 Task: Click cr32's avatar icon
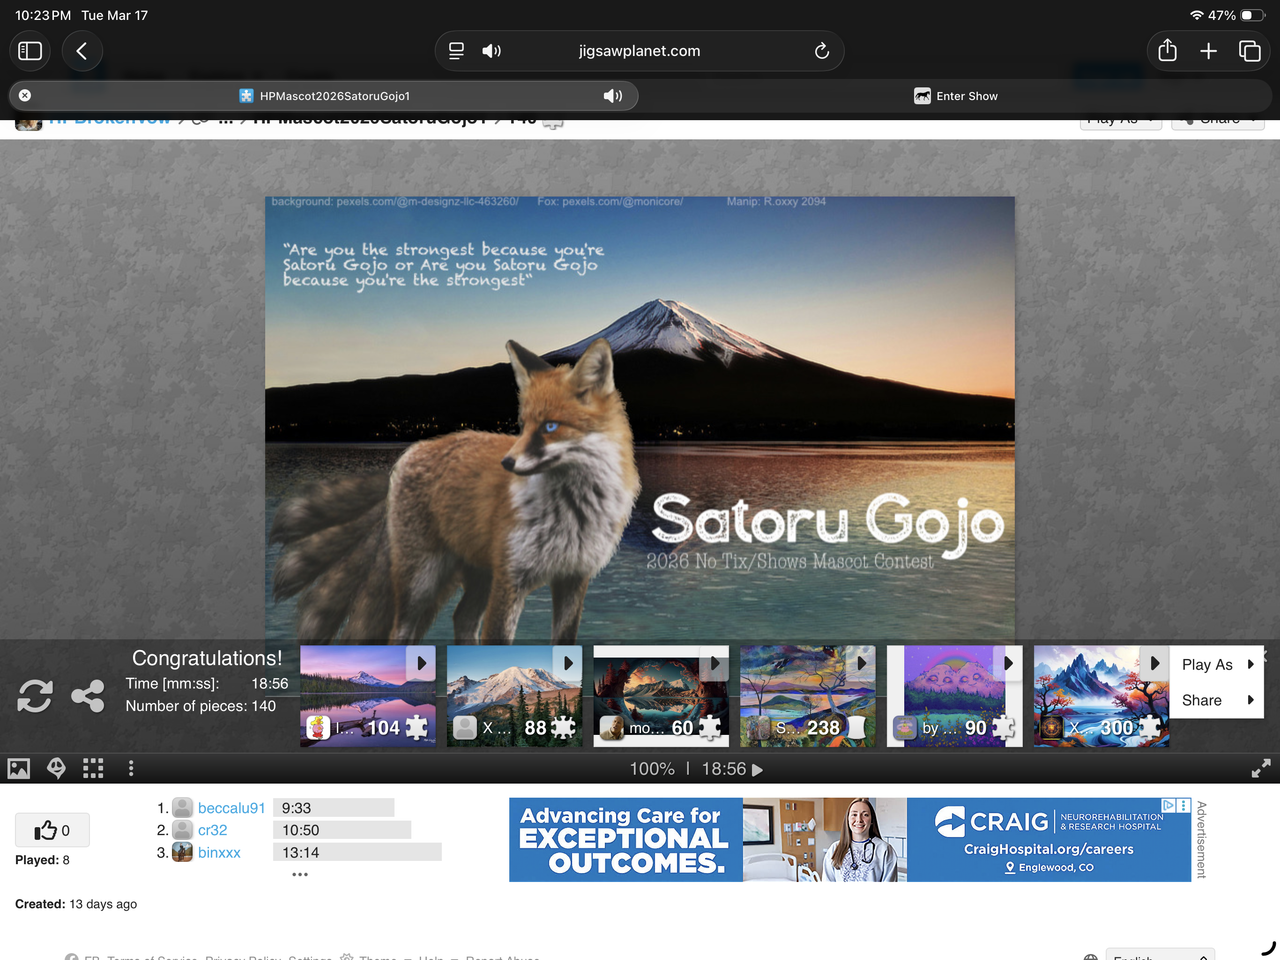182,830
